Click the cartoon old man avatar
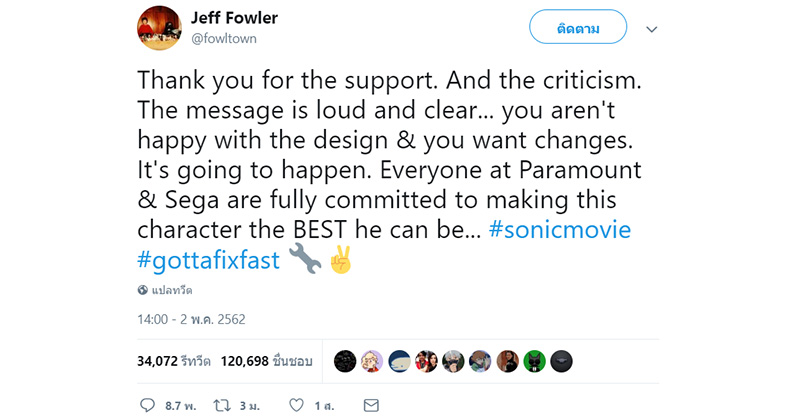This screenshot has height=418, width=800. tap(372, 361)
